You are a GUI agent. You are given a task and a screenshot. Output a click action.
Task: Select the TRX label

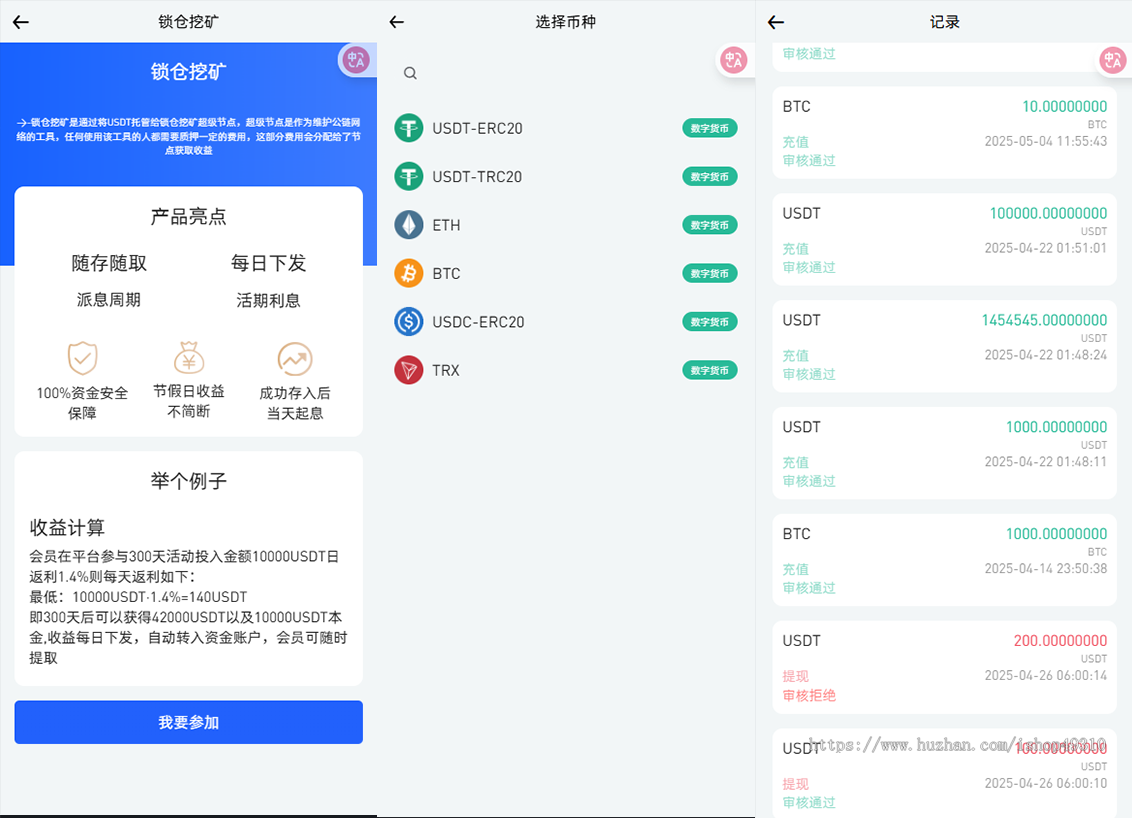[x=446, y=370]
